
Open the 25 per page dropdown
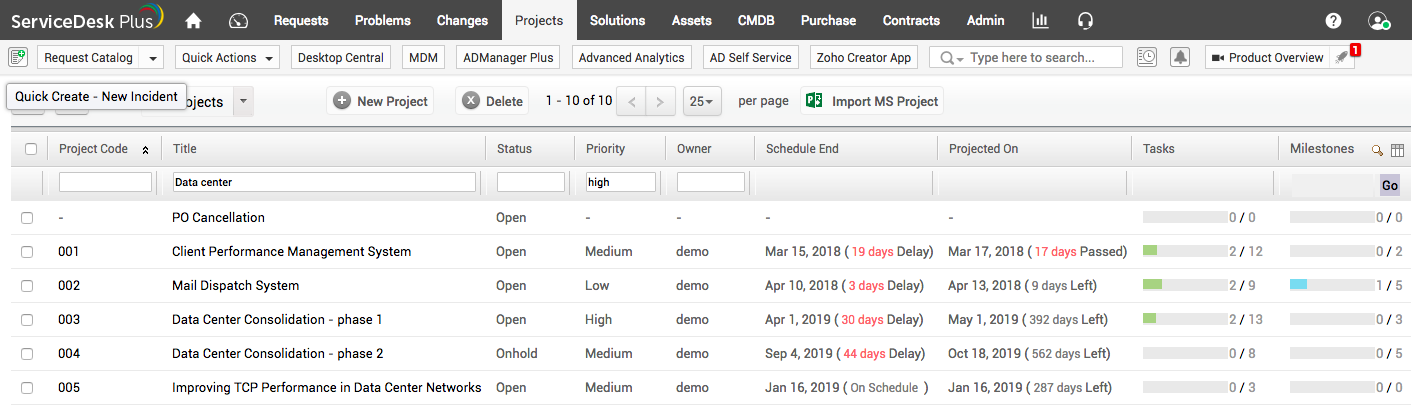pyautogui.click(x=699, y=101)
